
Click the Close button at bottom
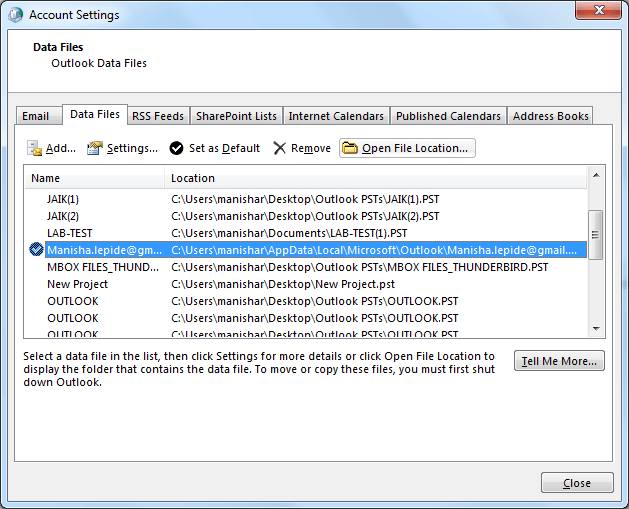point(577,483)
